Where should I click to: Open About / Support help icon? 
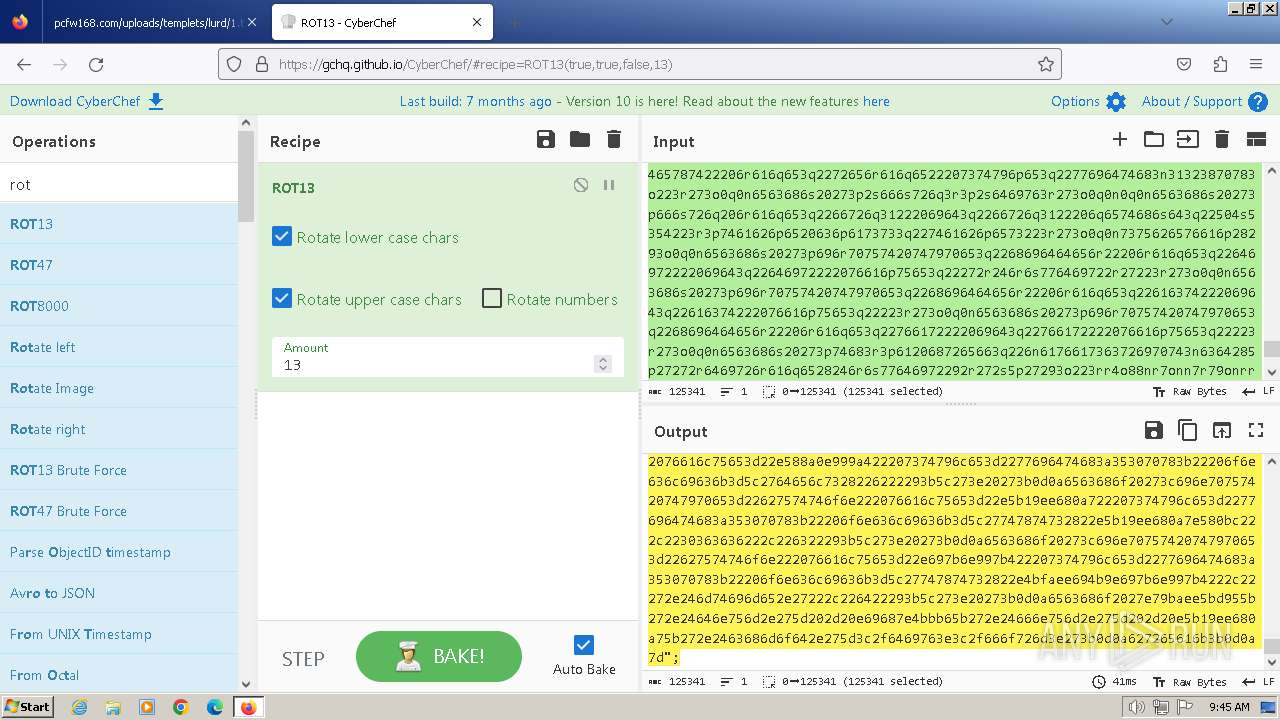coord(1258,102)
